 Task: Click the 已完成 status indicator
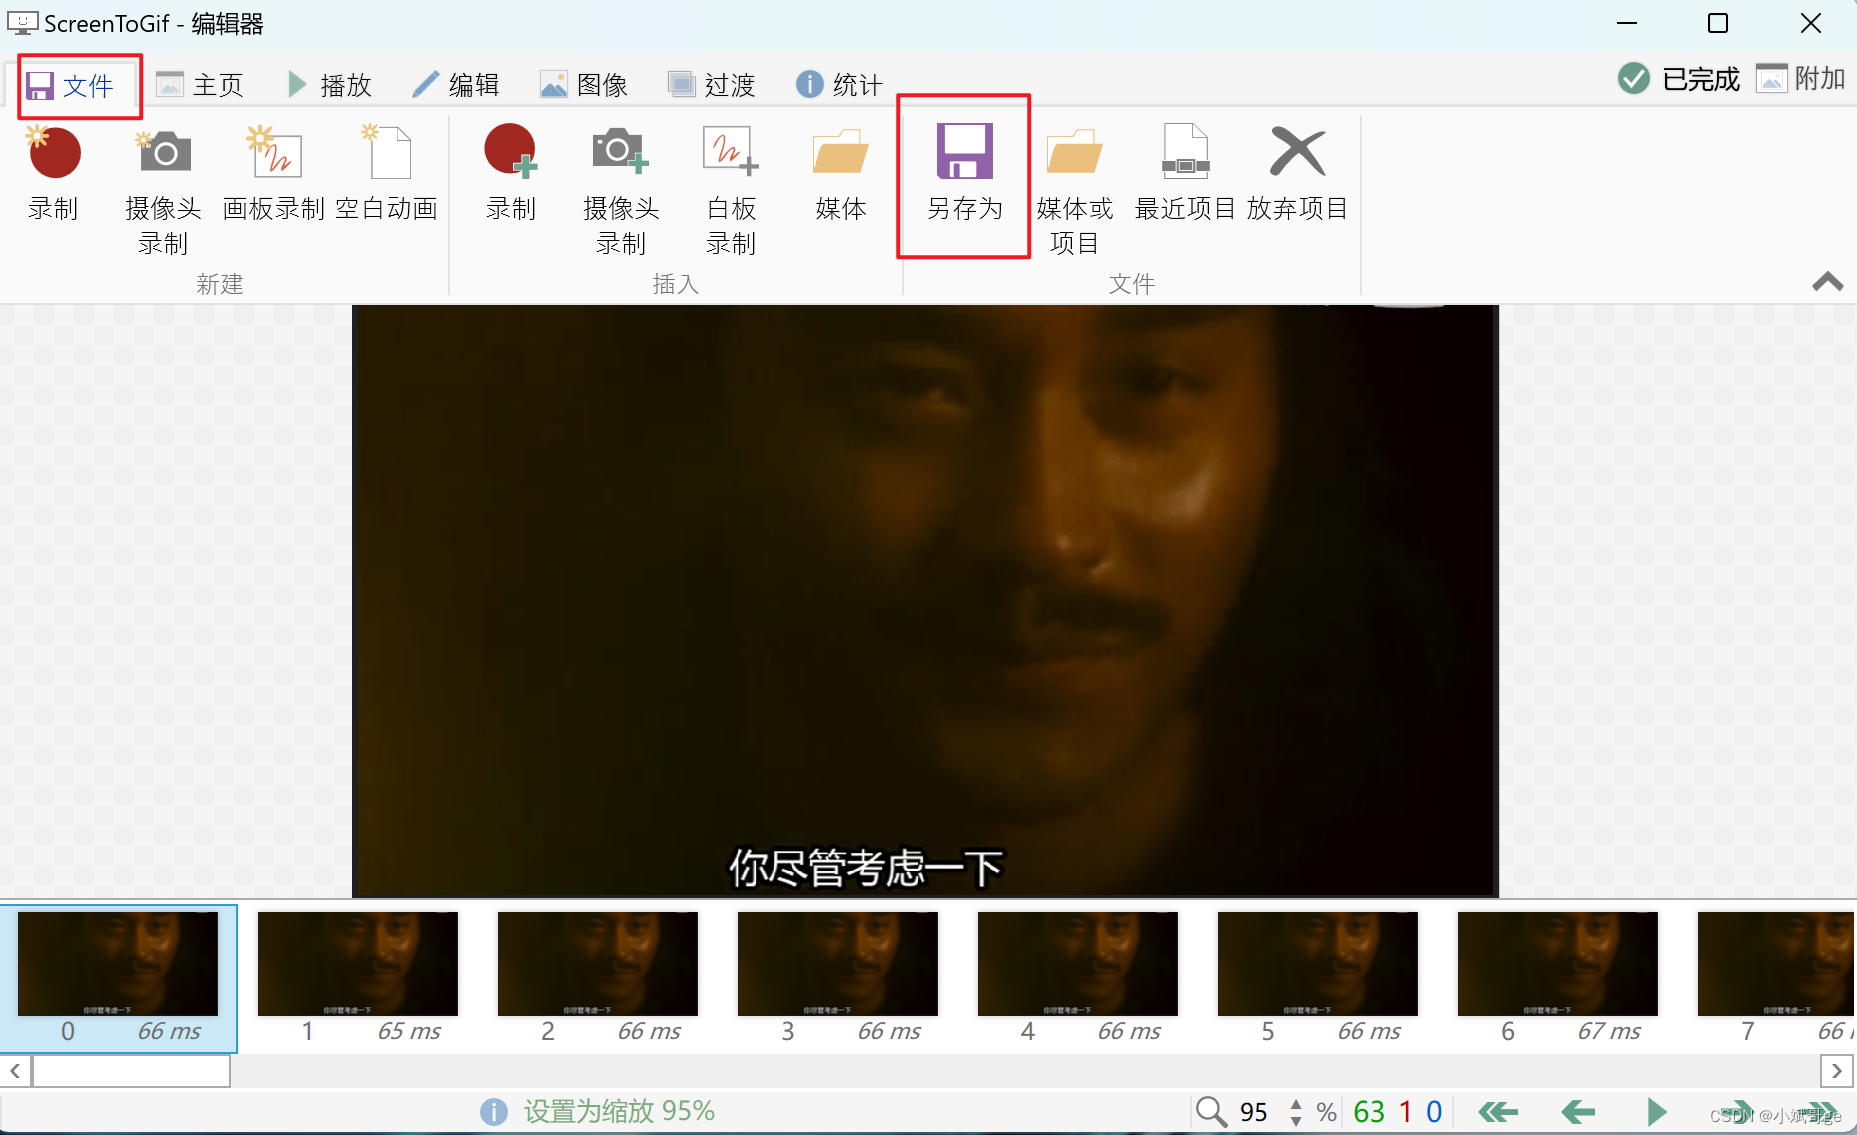pos(1679,78)
